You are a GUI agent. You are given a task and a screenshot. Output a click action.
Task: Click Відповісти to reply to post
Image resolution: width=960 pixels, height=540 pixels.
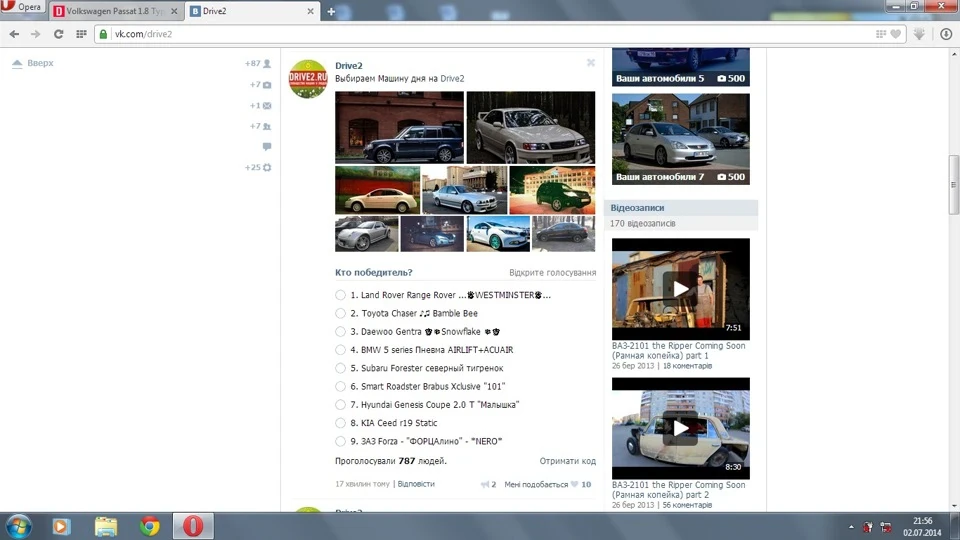(x=416, y=484)
